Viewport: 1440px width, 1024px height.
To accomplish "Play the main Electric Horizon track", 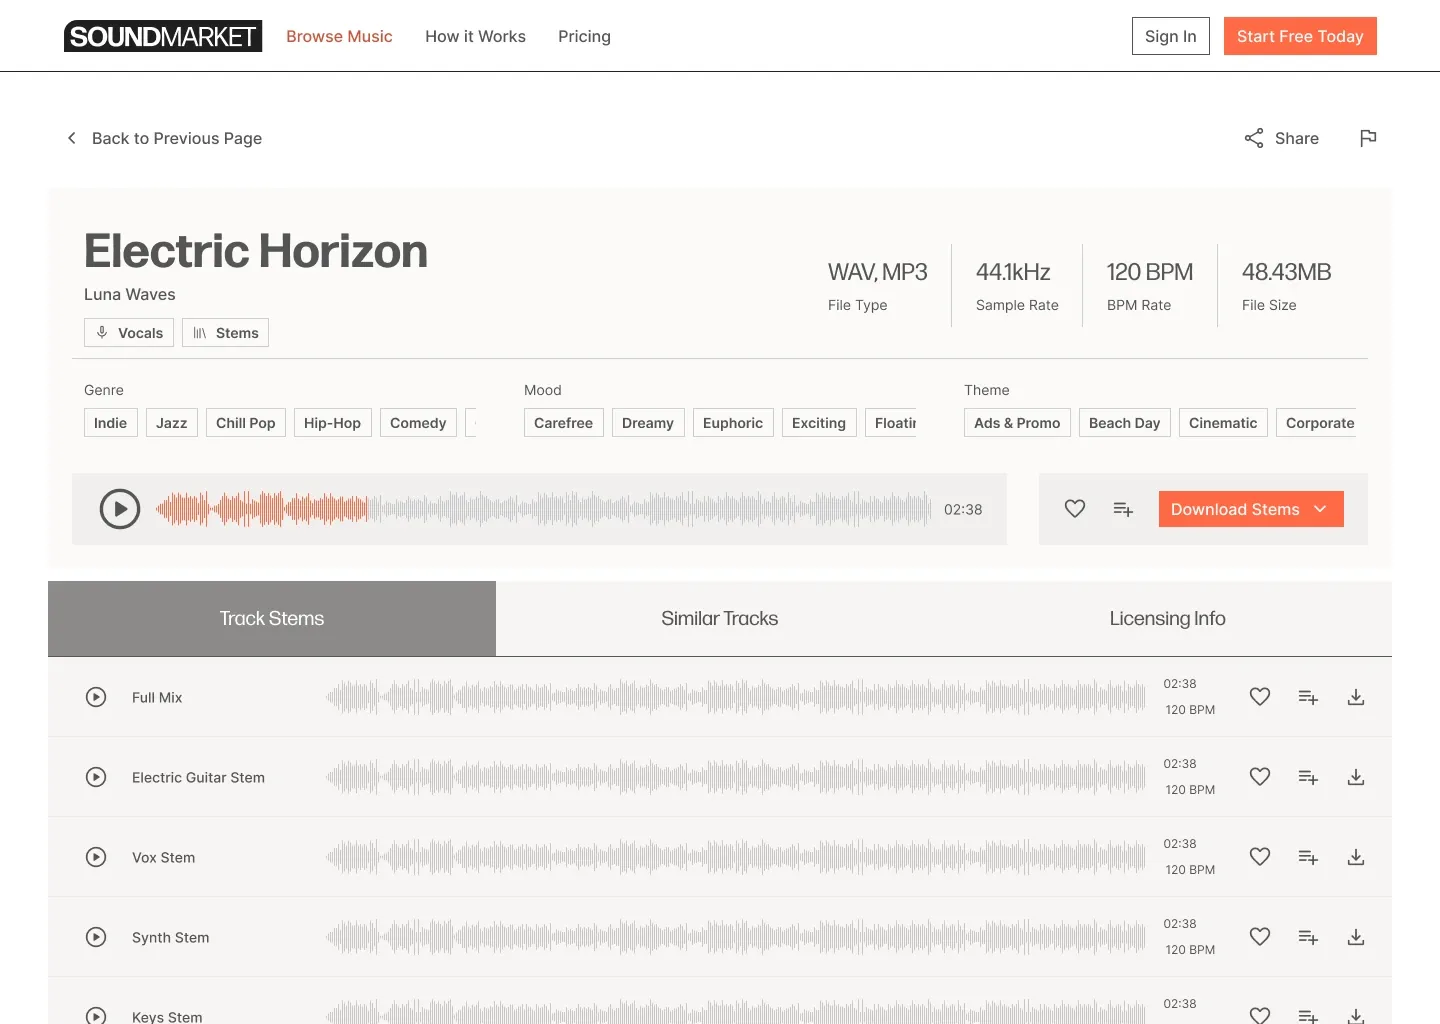I will [x=120, y=509].
